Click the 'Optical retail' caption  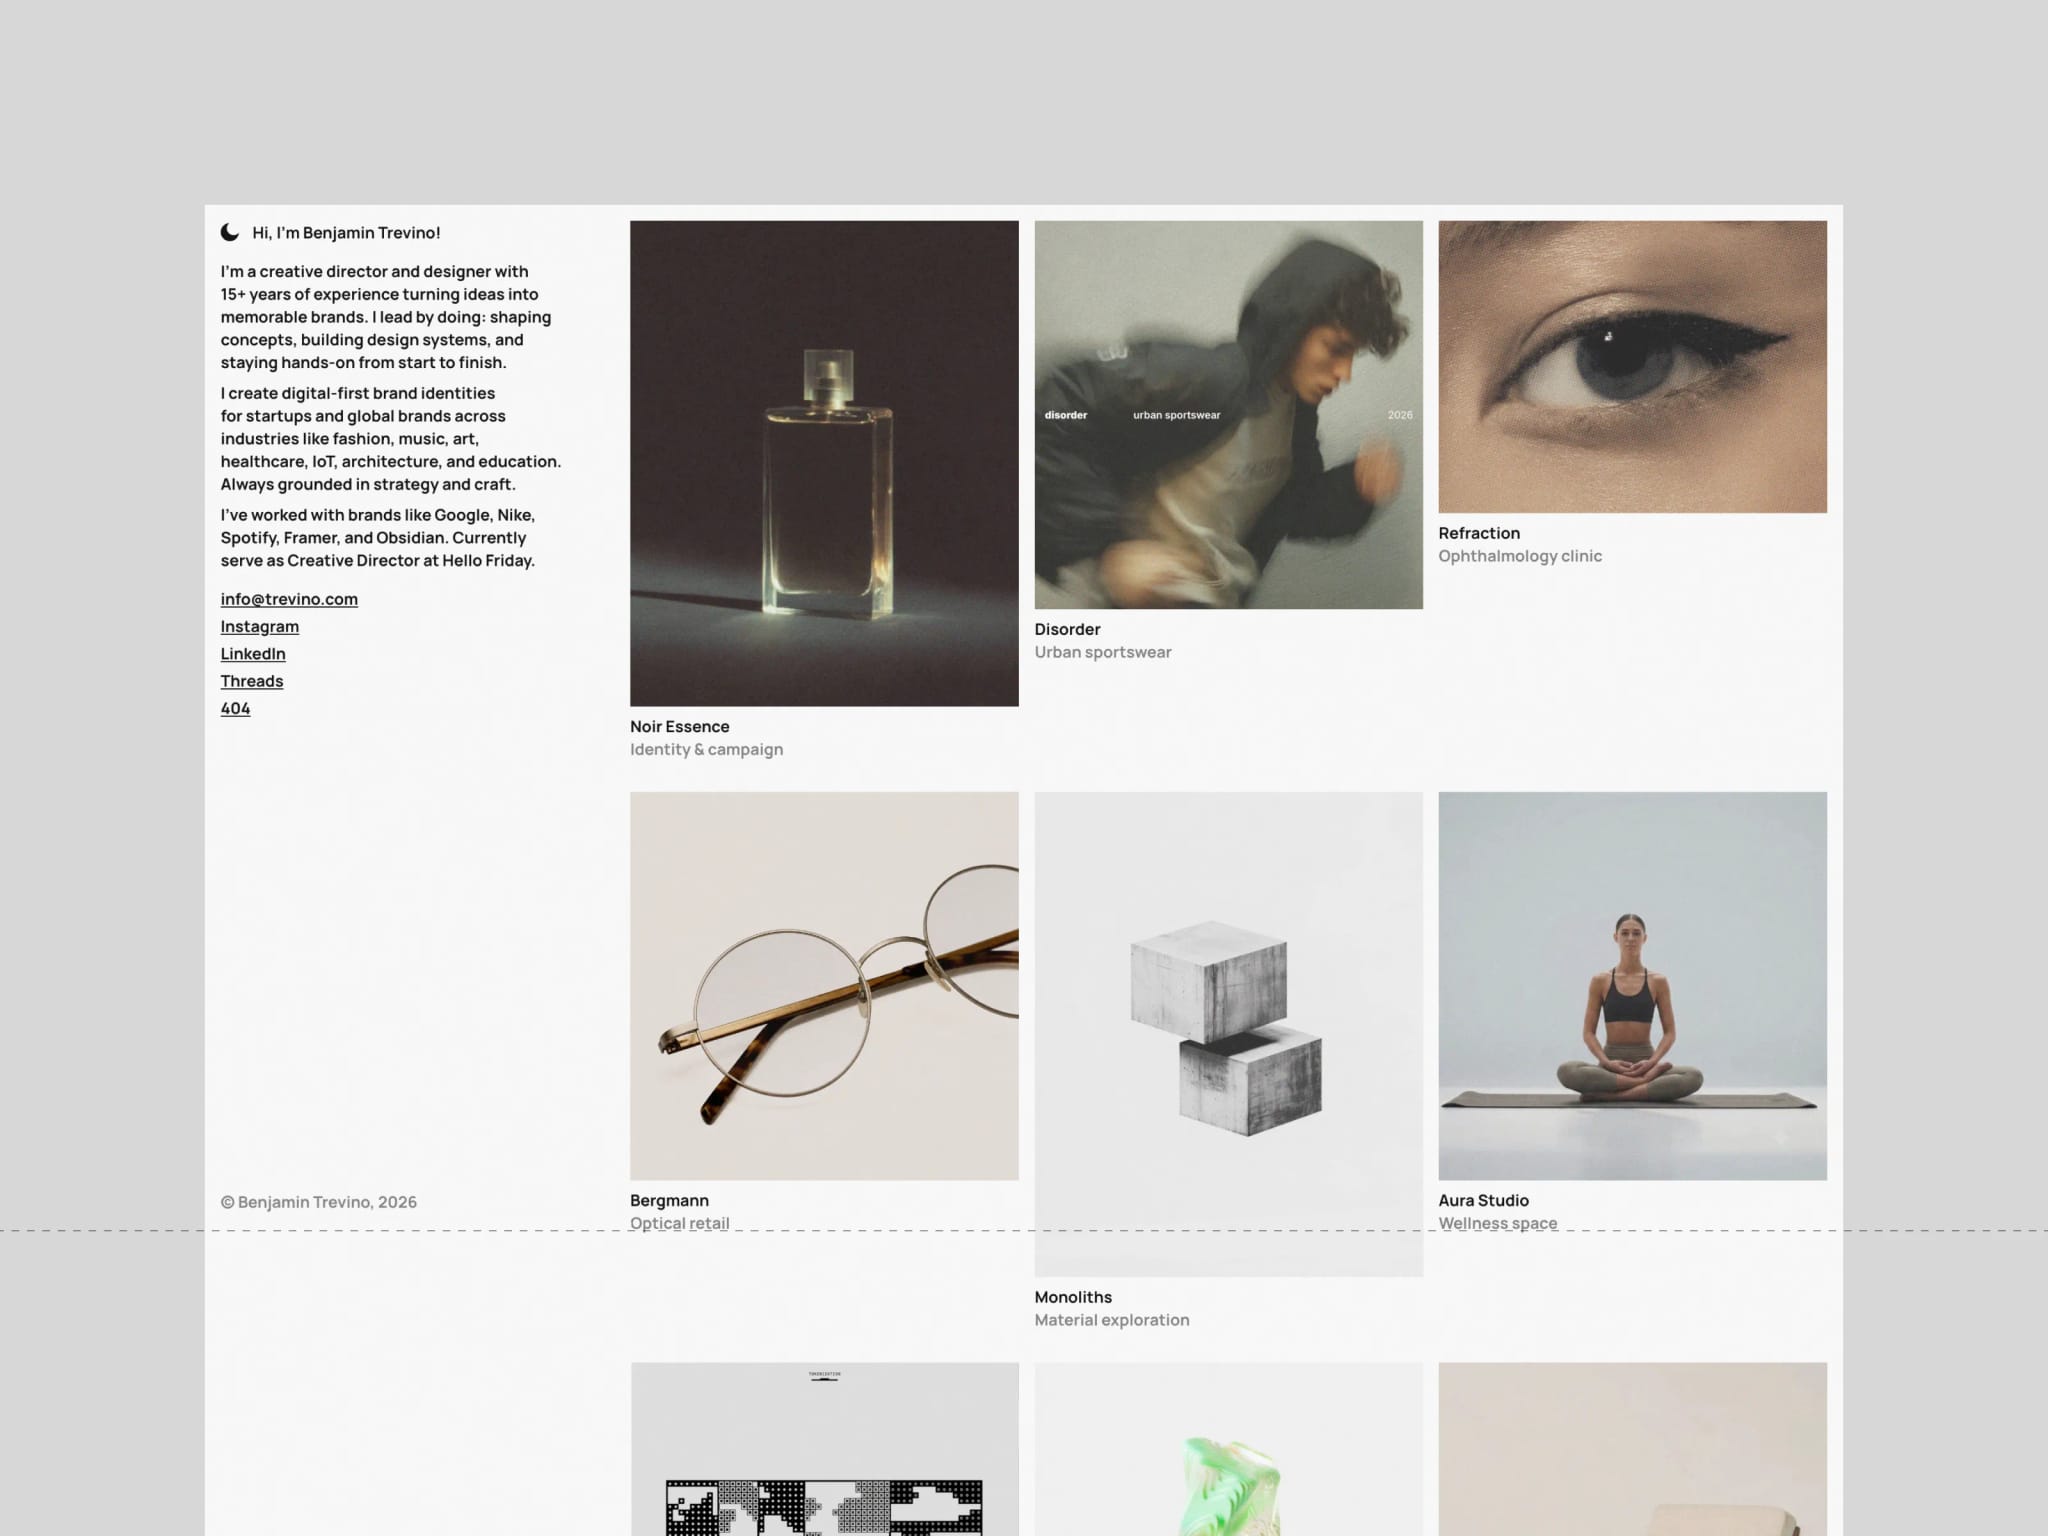pyautogui.click(x=680, y=1223)
